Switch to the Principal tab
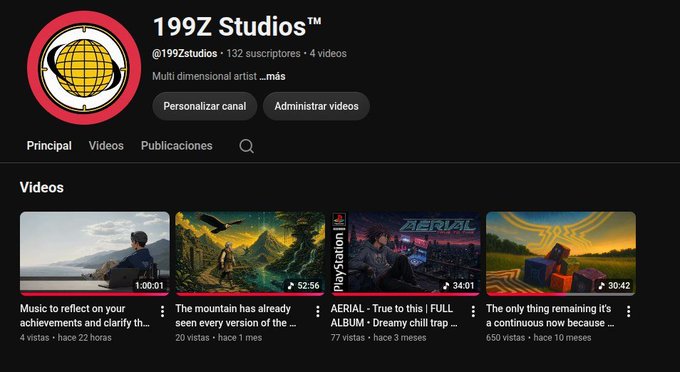Image resolution: width=680 pixels, height=372 pixels. click(x=49, y=146)
